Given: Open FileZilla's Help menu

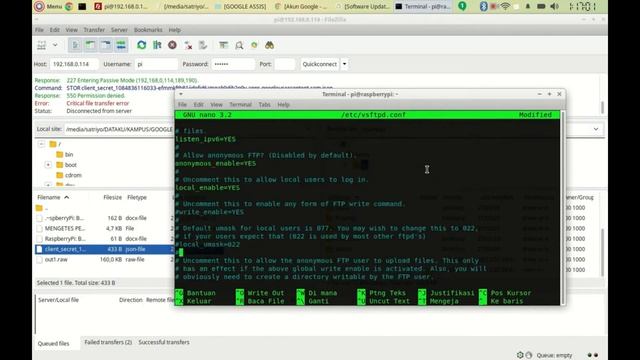Looking at the screenshot, I should [x=175, y=30].
